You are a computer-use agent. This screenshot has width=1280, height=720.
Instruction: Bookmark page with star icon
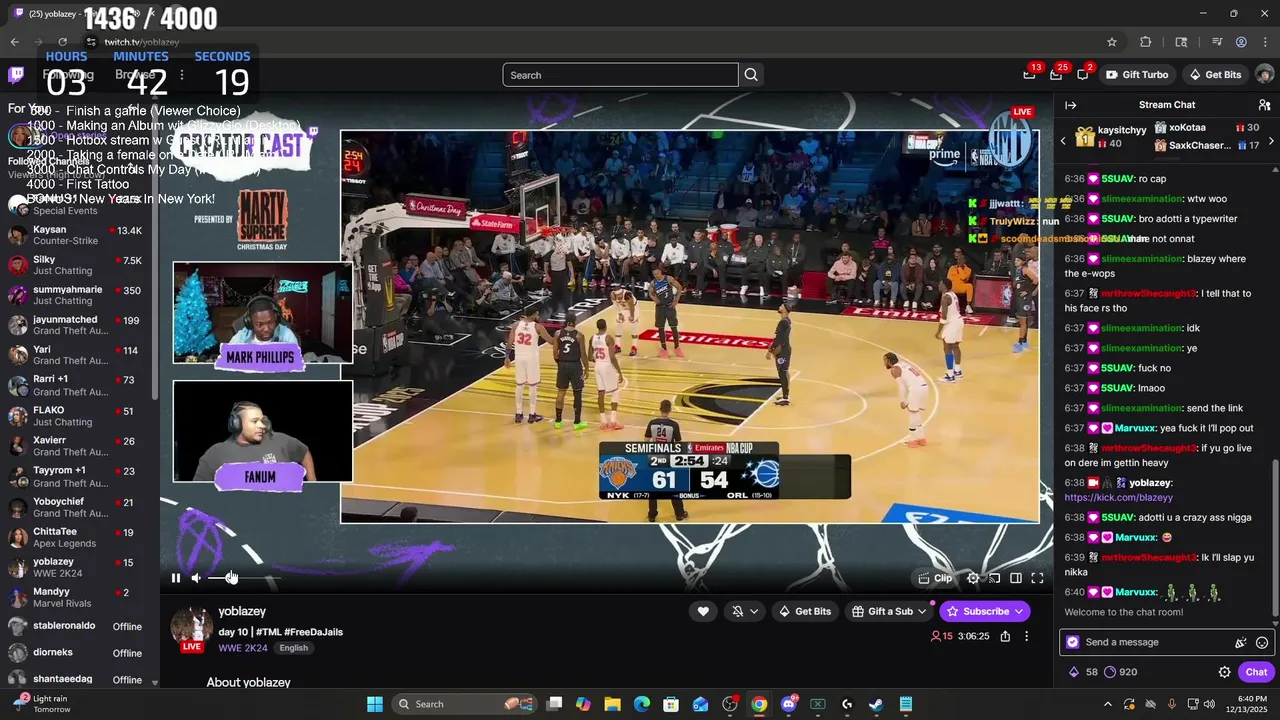[1111, 42]
